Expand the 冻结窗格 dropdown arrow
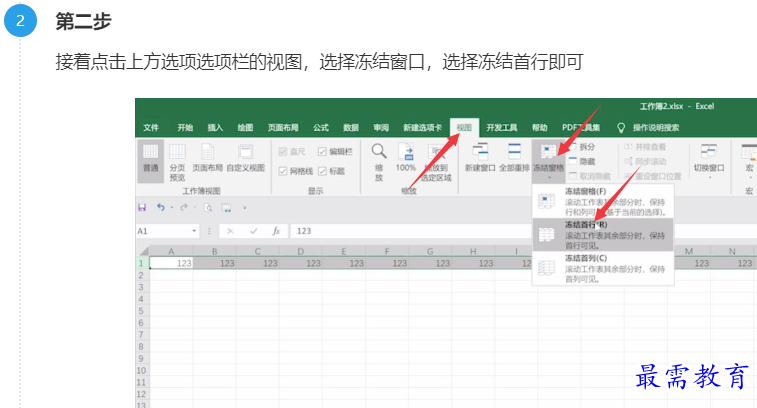This screenshot has height=408, width=757. click(x=548, y=178)
